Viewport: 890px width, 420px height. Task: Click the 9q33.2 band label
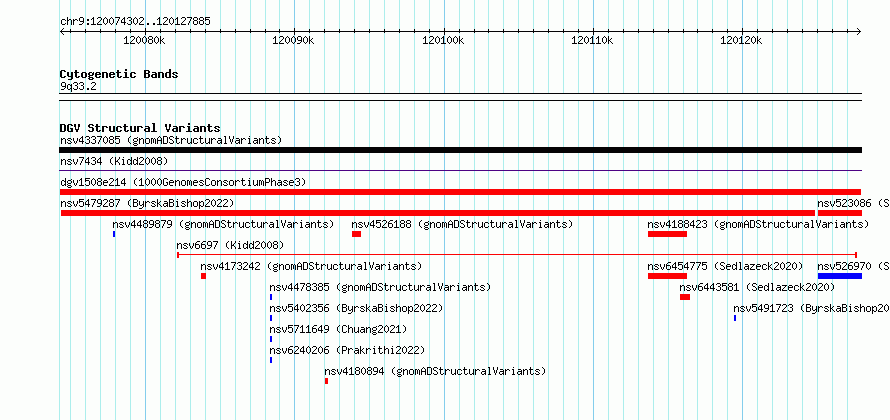(78, 86)
